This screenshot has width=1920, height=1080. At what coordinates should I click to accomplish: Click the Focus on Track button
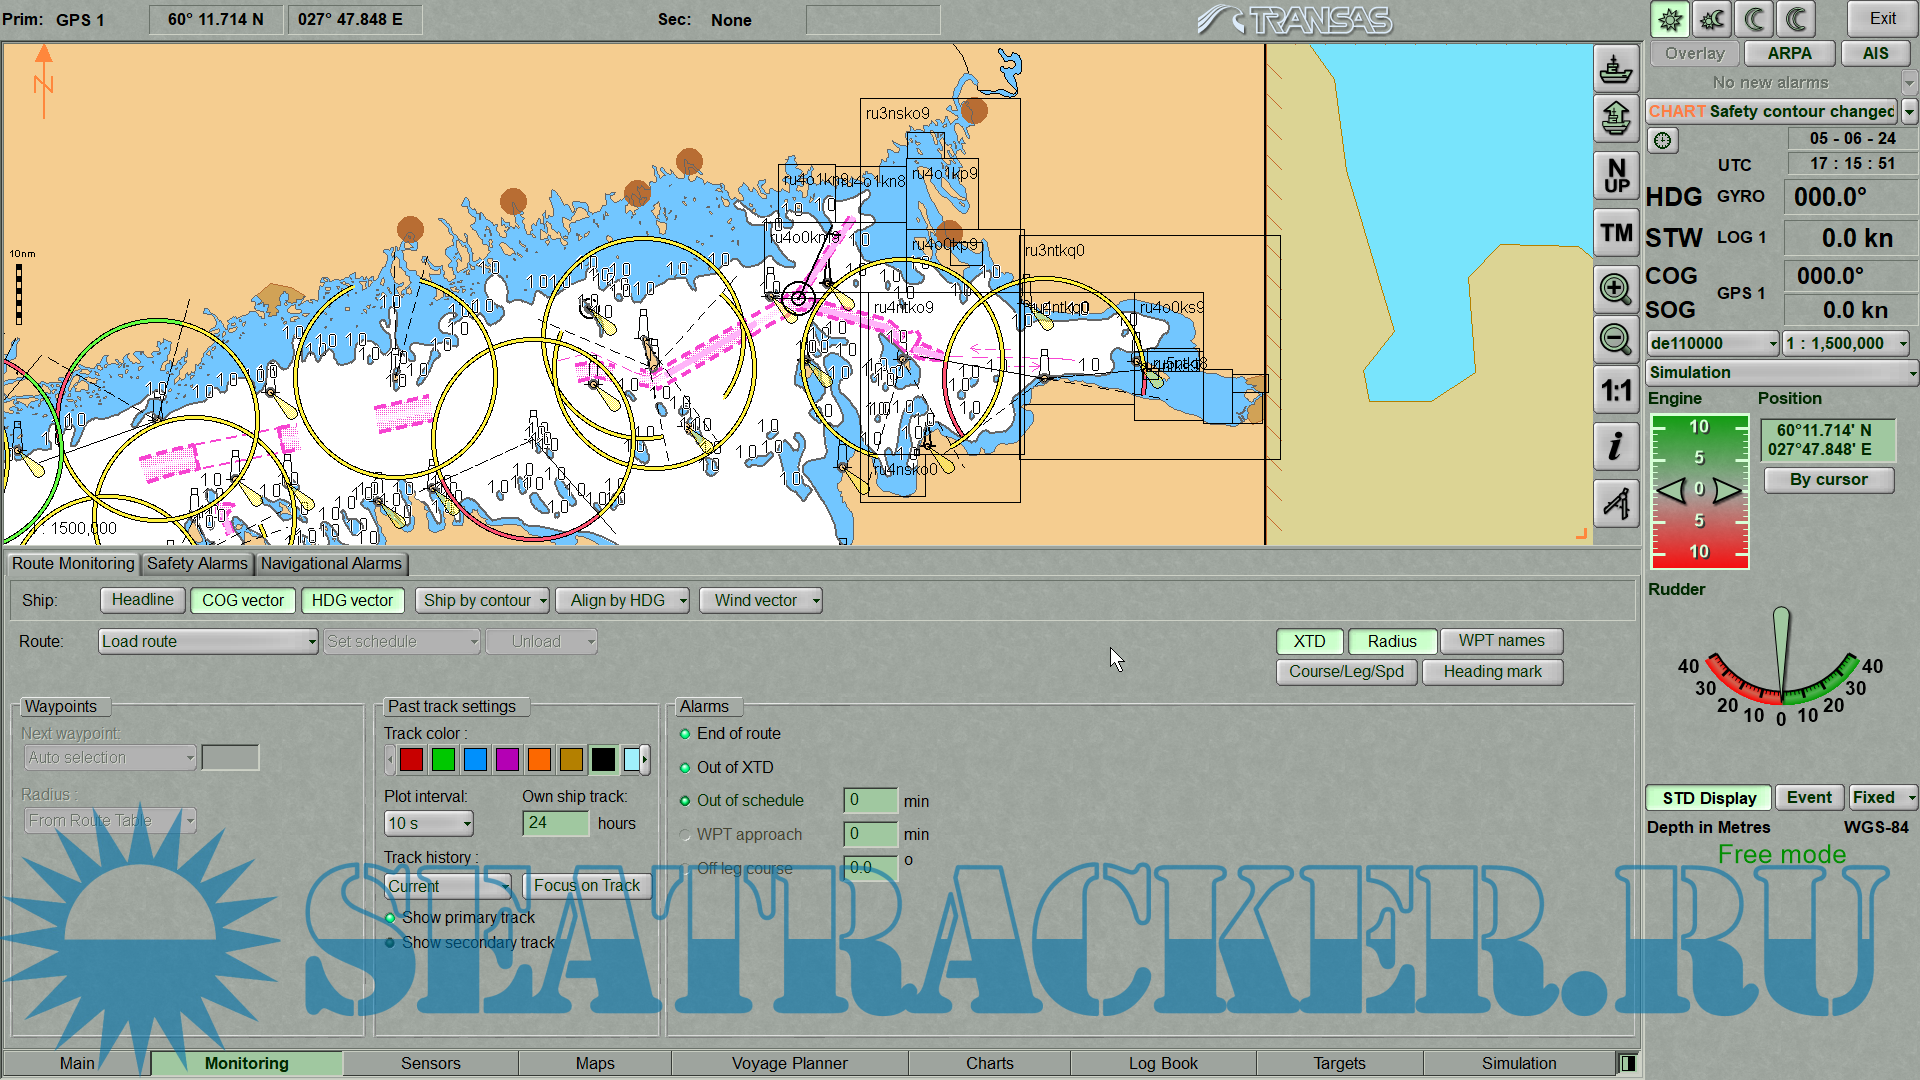click(x=587, y=886)
